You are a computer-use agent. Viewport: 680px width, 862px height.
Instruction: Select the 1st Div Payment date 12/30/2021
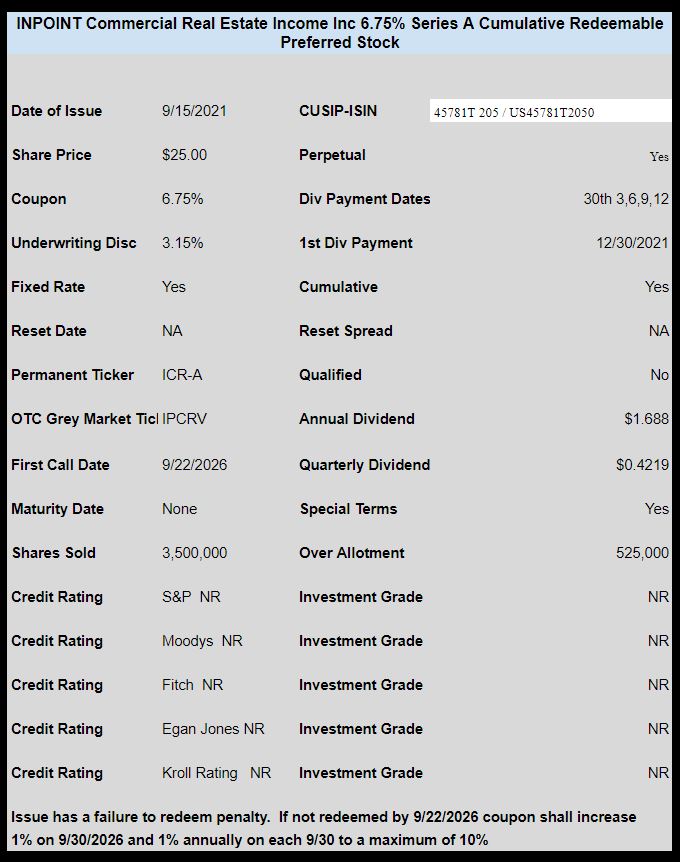coord(633,243)
